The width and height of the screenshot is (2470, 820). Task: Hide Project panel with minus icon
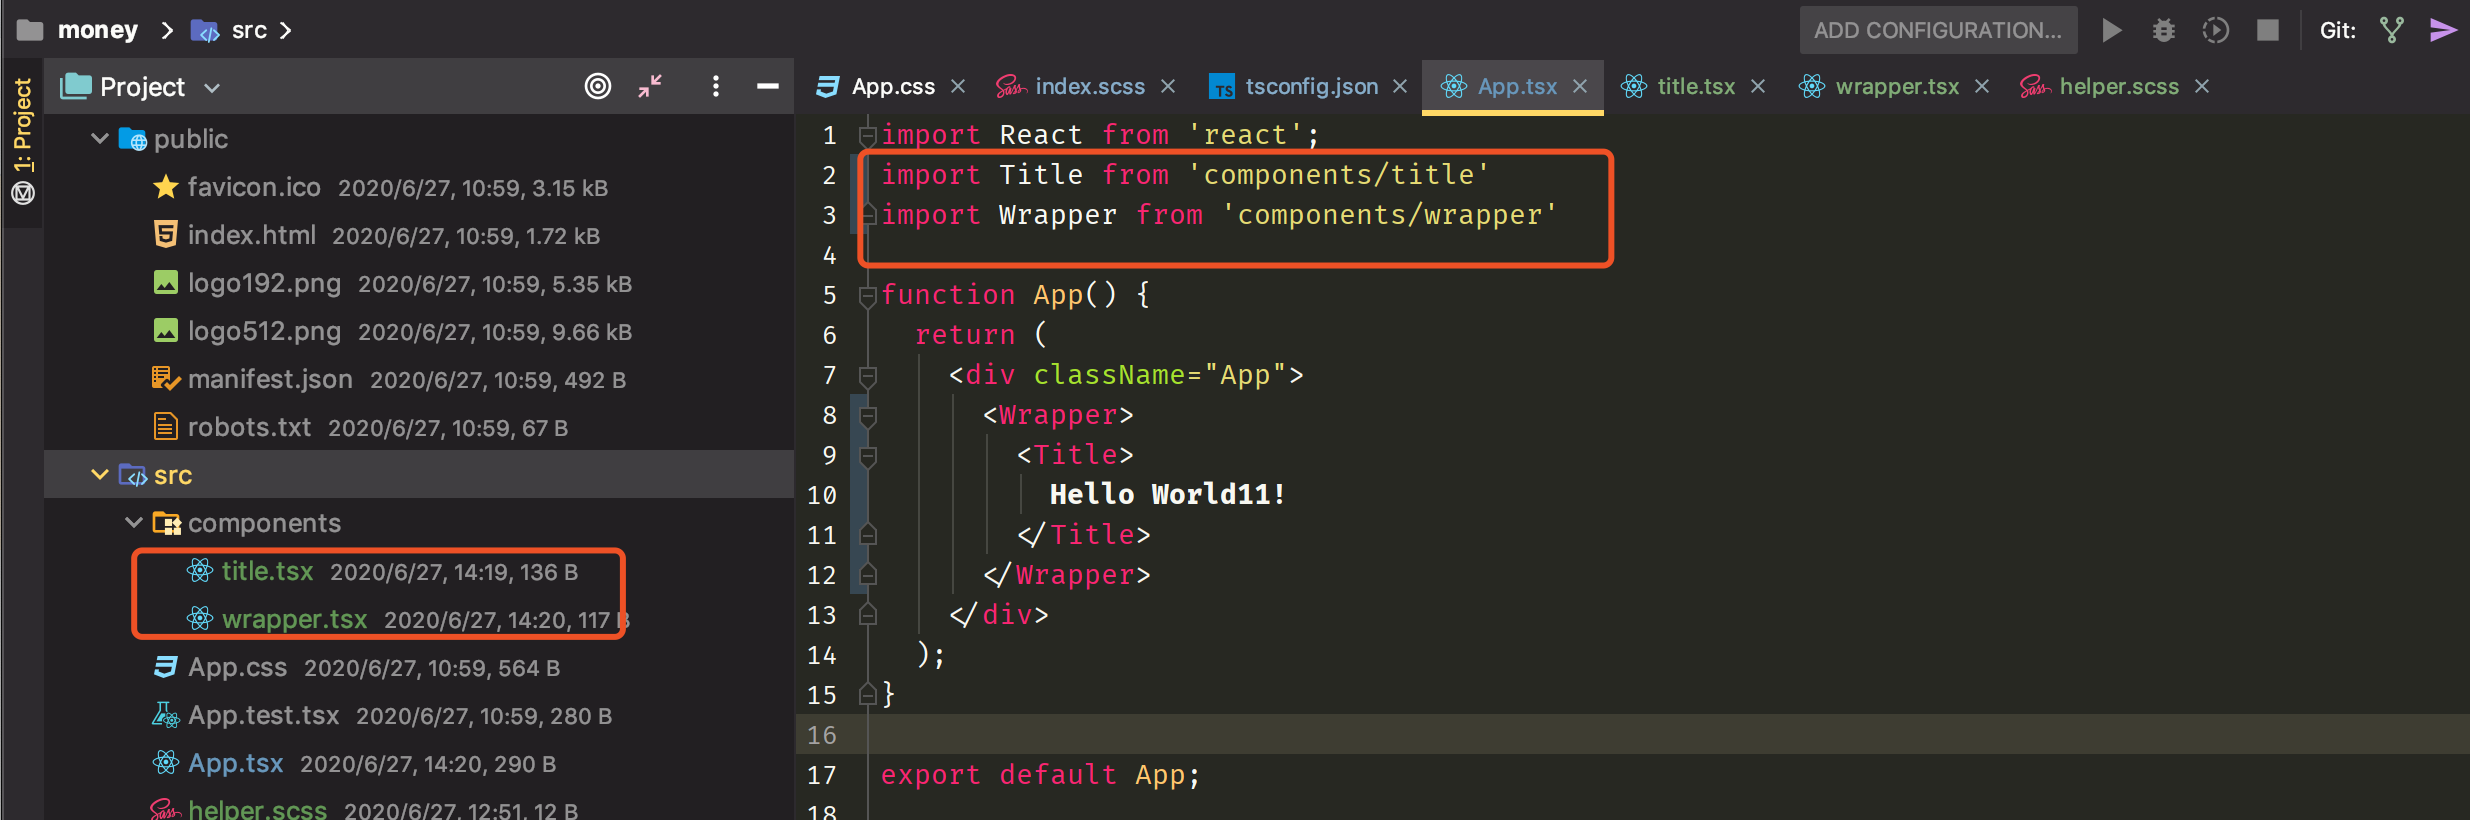pos(768,87)
